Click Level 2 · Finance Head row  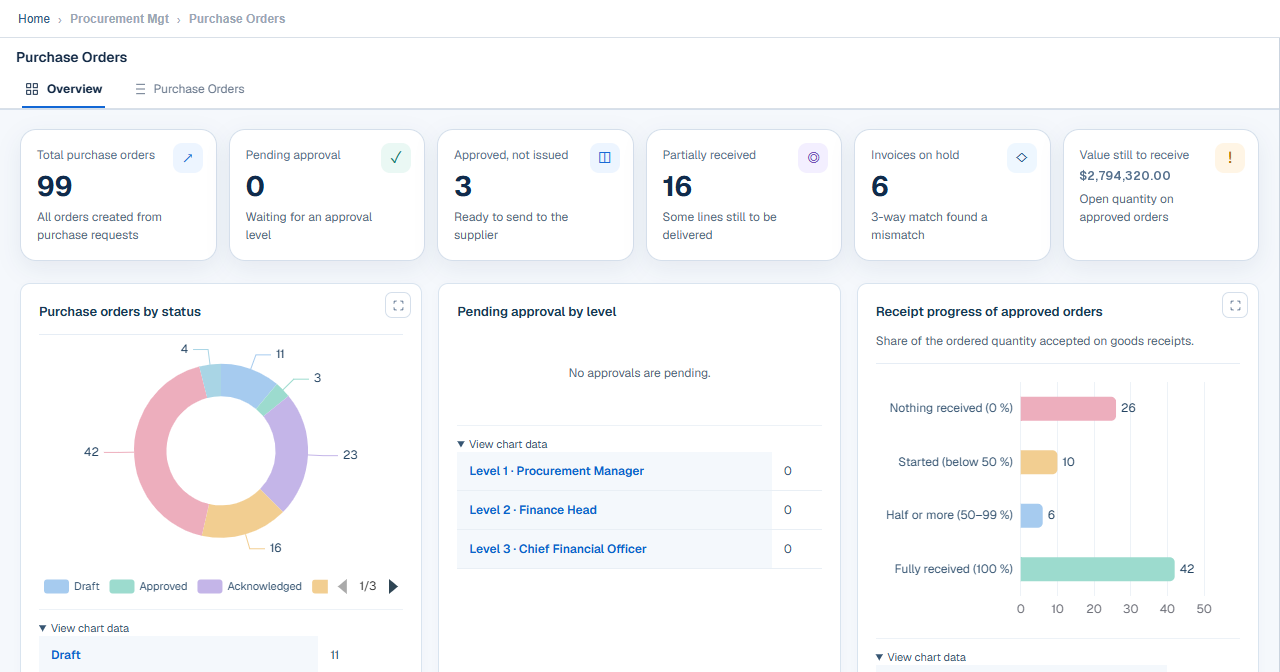pos(639,510)
